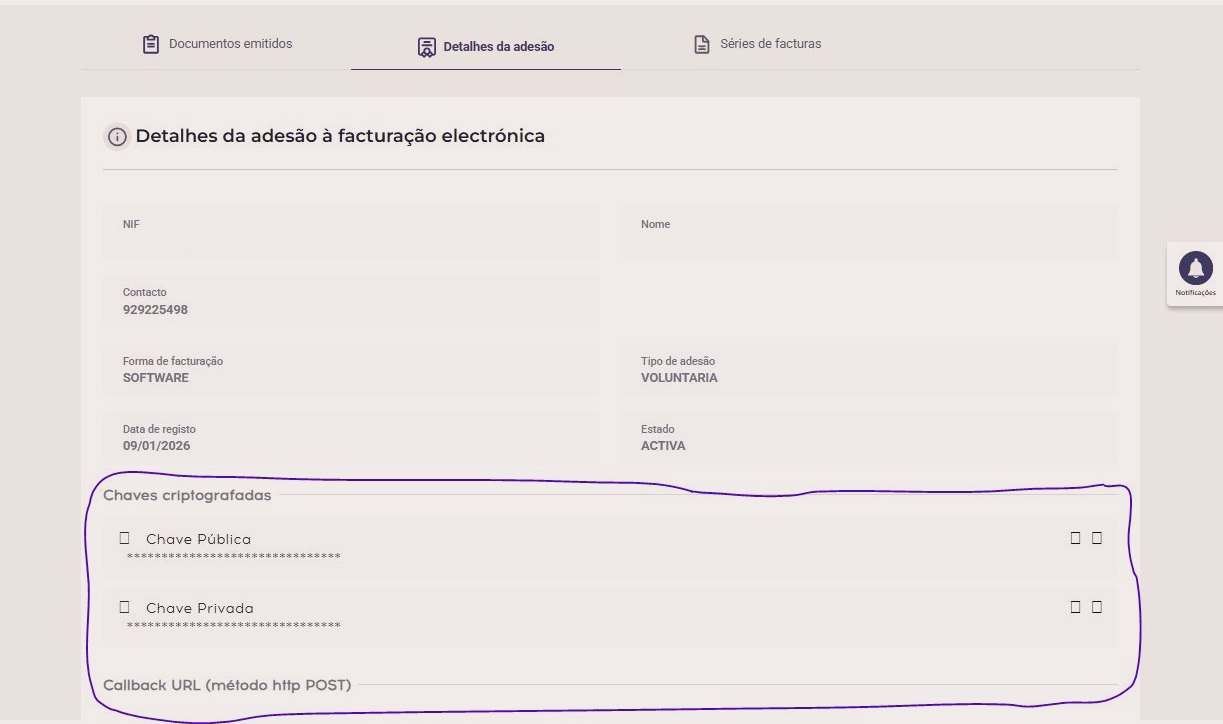Click the icon left of Chave Pública label
The width and height of the screenshot is (1223, 724).
click(x=125, y=538)
